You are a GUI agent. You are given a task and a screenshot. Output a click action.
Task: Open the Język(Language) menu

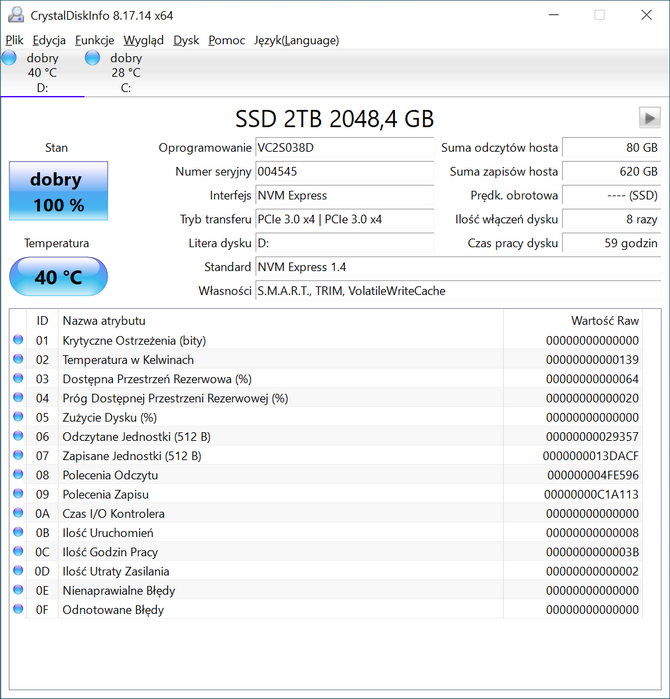[x=296, y=41]
